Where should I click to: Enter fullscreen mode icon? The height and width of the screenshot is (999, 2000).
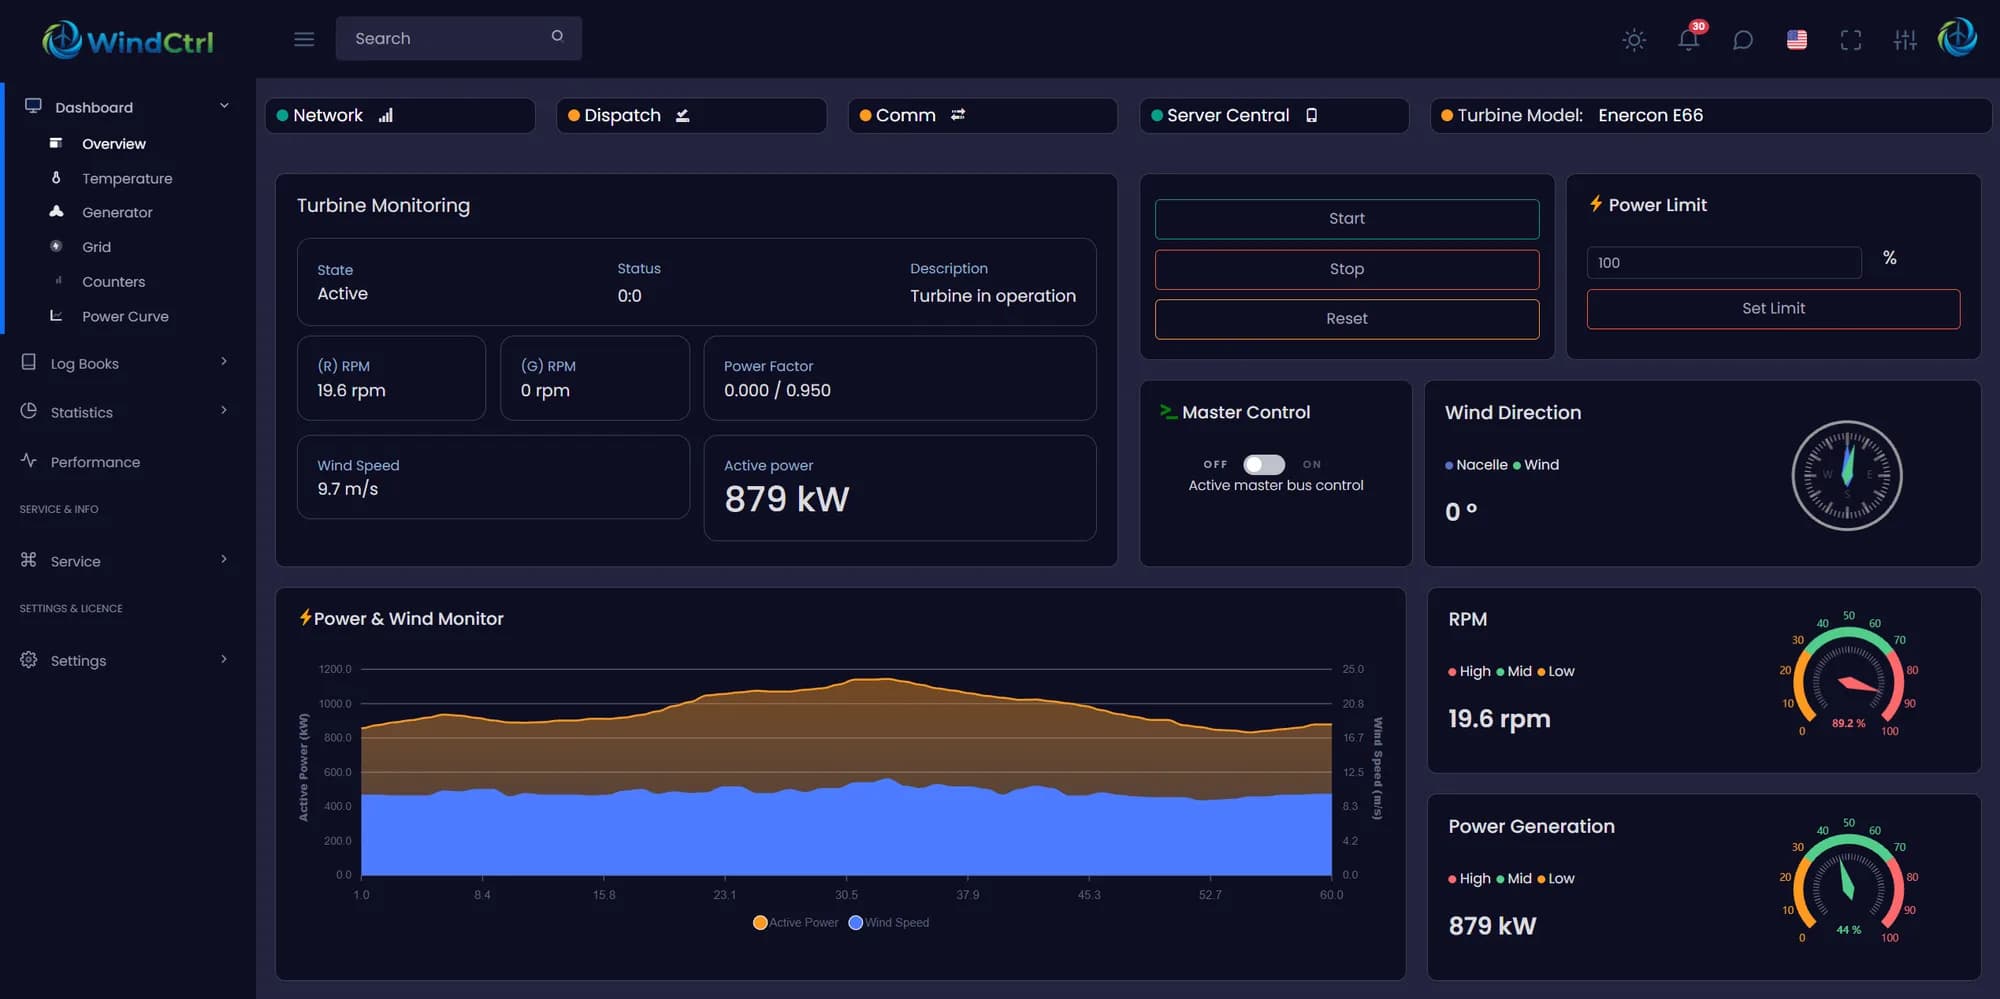pyautogui.click(x=1851, y=40)
